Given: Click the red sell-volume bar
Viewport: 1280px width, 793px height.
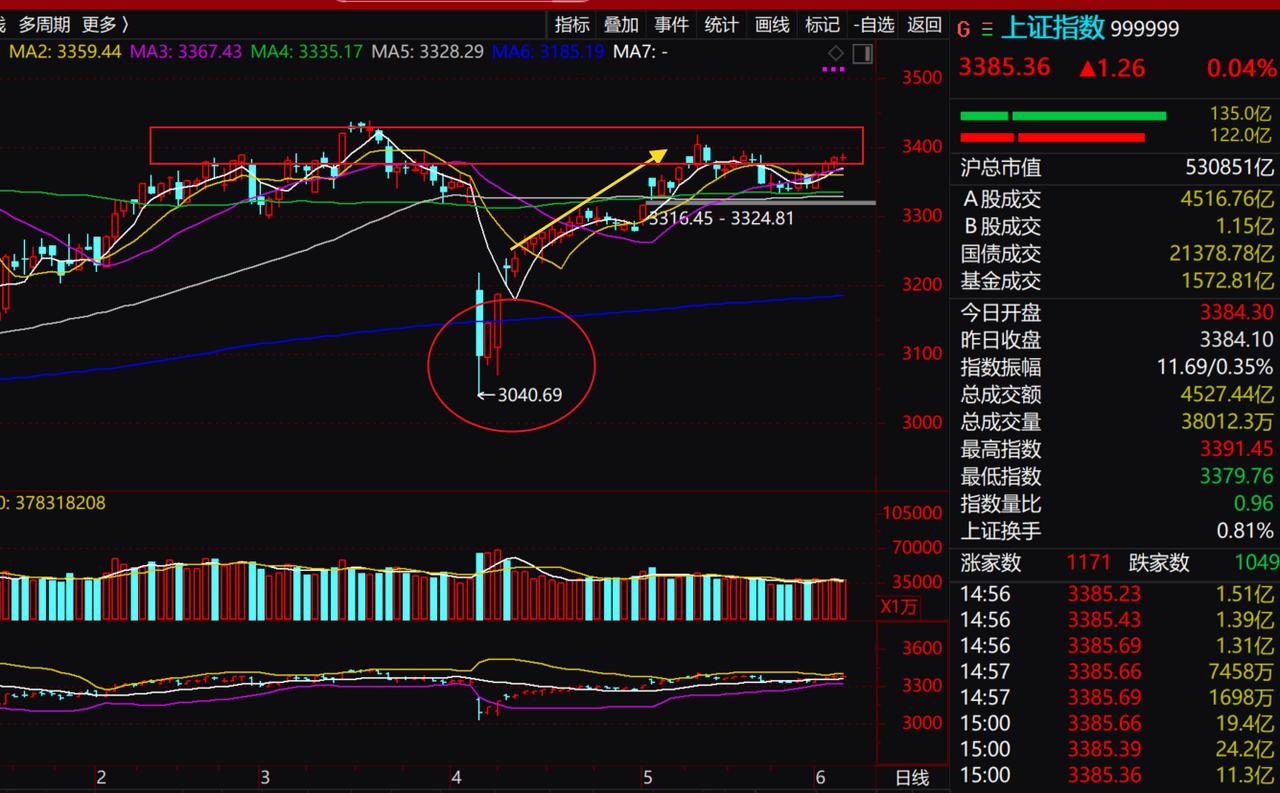Looking at the screenshot, I should (1052, 137).
